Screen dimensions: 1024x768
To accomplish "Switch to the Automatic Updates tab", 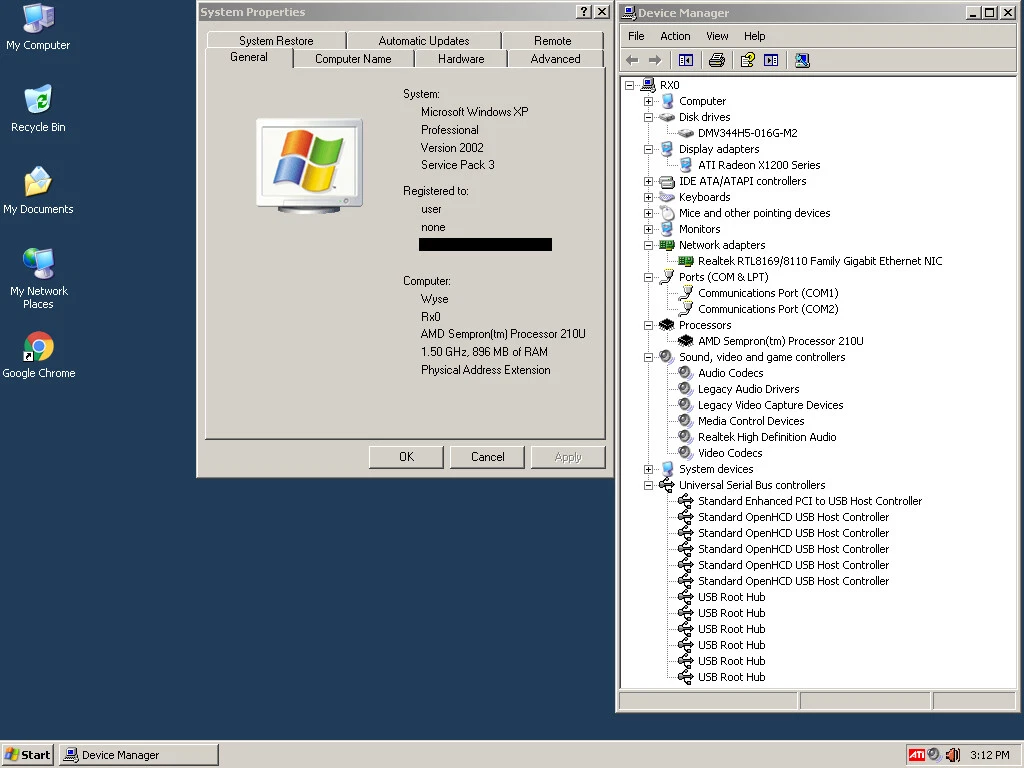I will click(x=424, y=40).
